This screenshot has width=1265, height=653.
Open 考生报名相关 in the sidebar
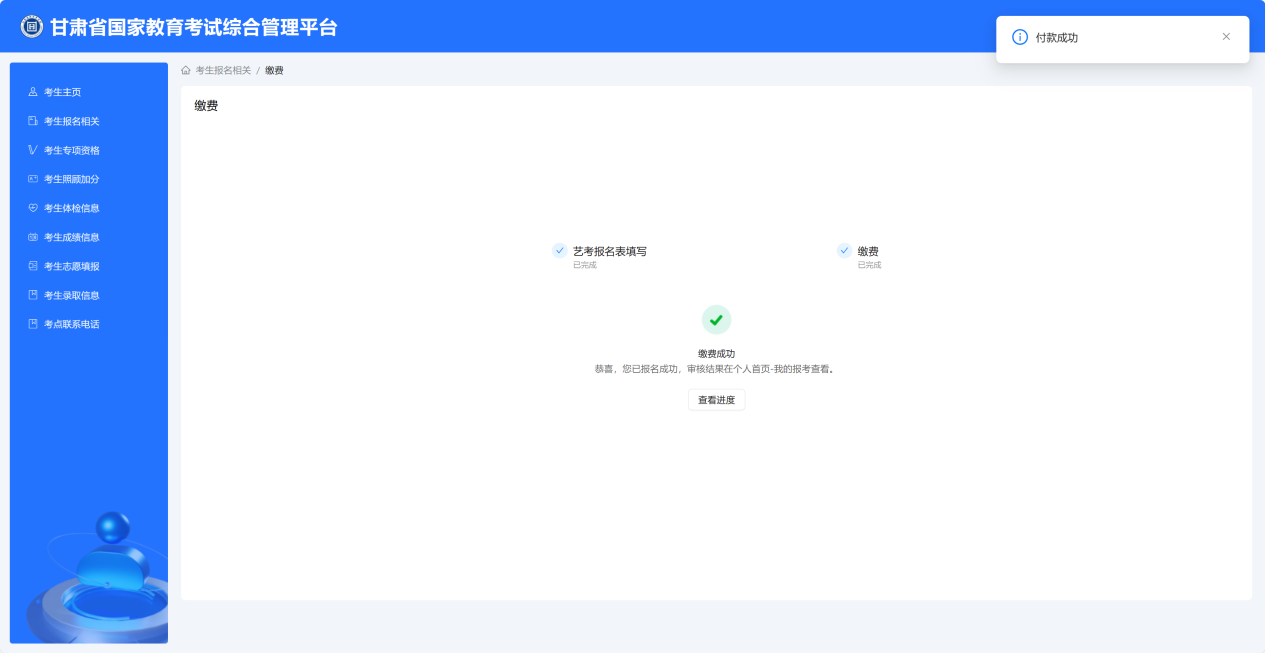click(x=71, y=121)
